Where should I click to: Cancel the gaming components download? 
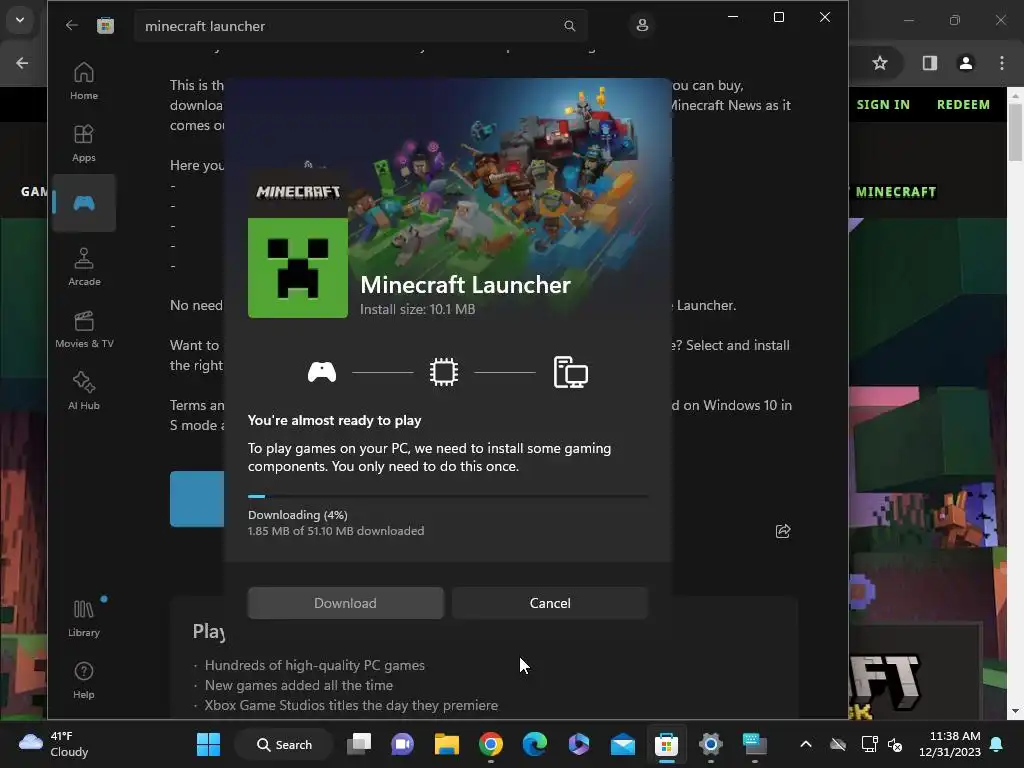pos(550,603)
